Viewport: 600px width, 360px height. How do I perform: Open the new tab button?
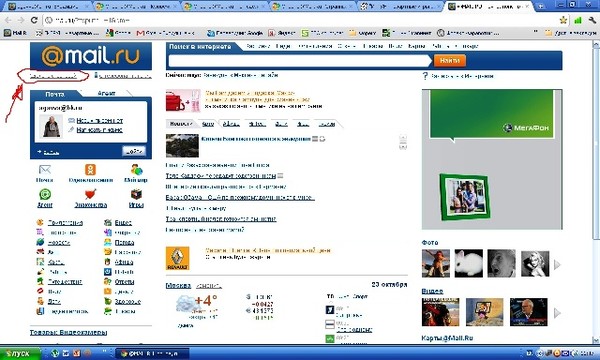(541, 6)
